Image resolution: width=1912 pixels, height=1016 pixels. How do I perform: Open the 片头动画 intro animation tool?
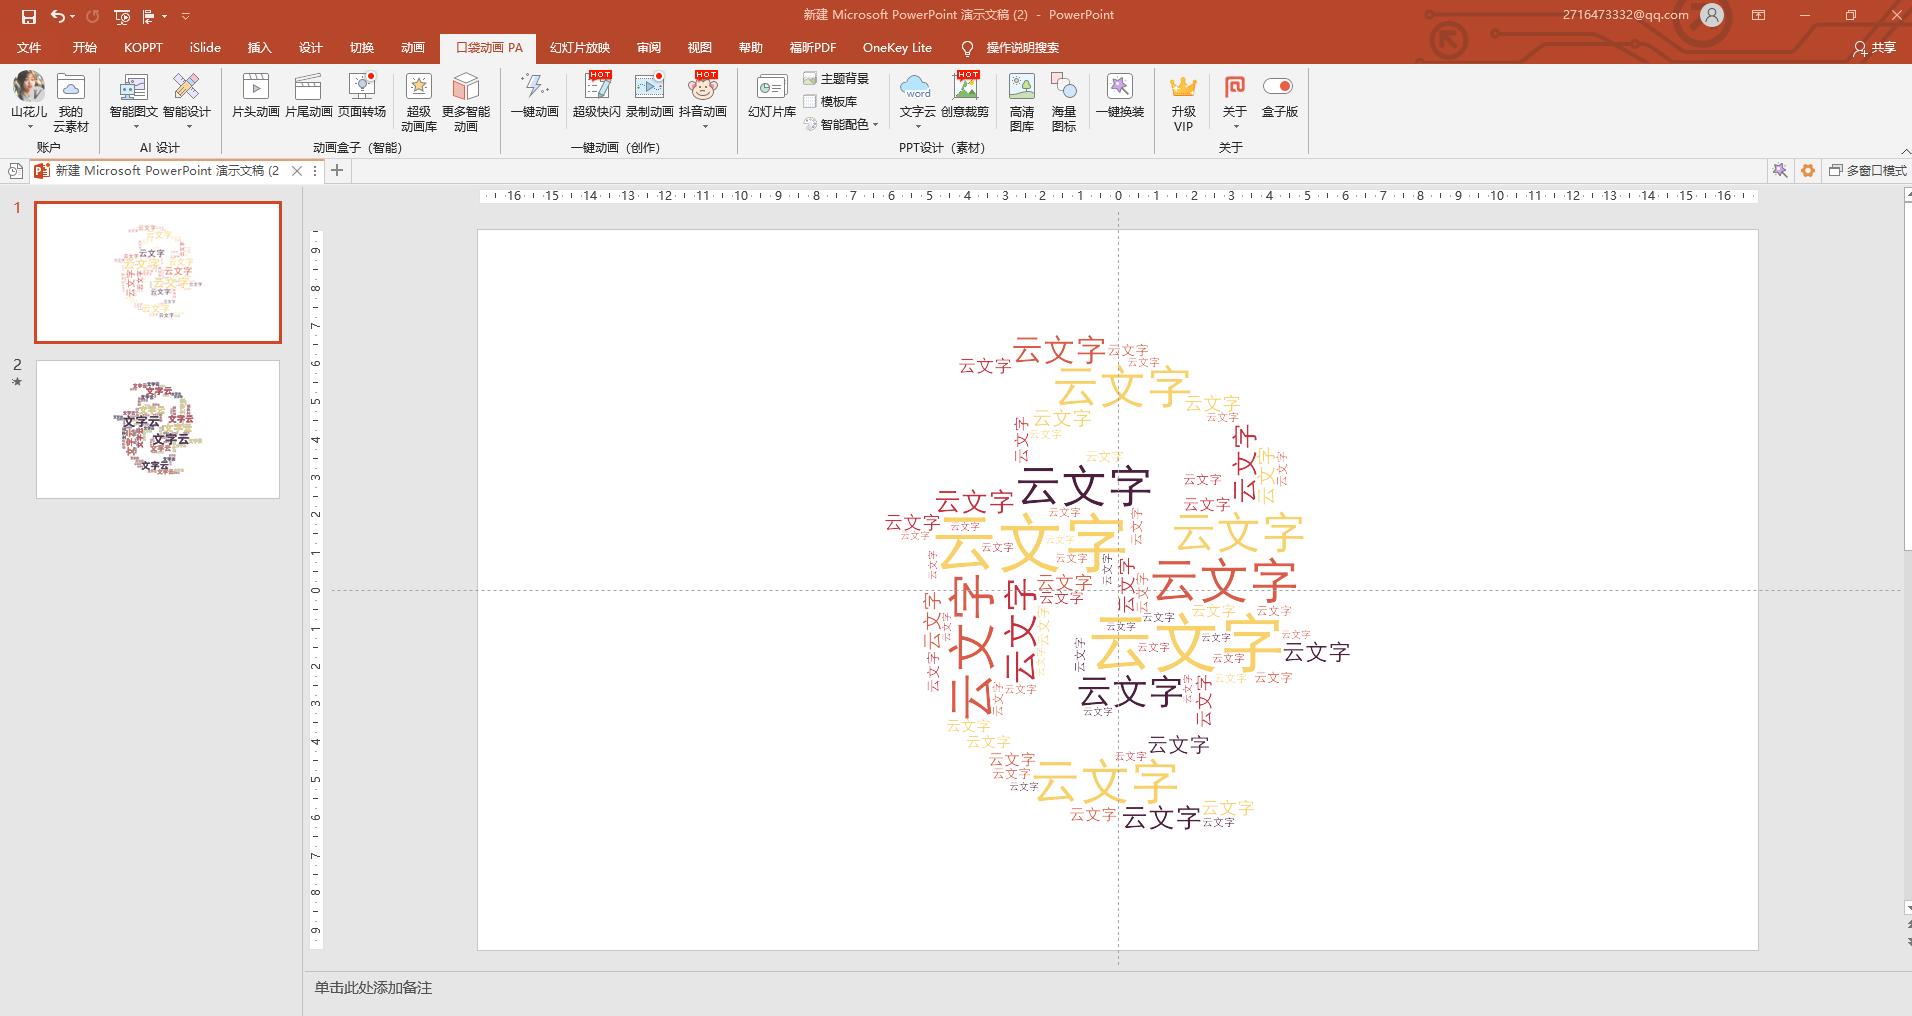(x=256, y=96)
